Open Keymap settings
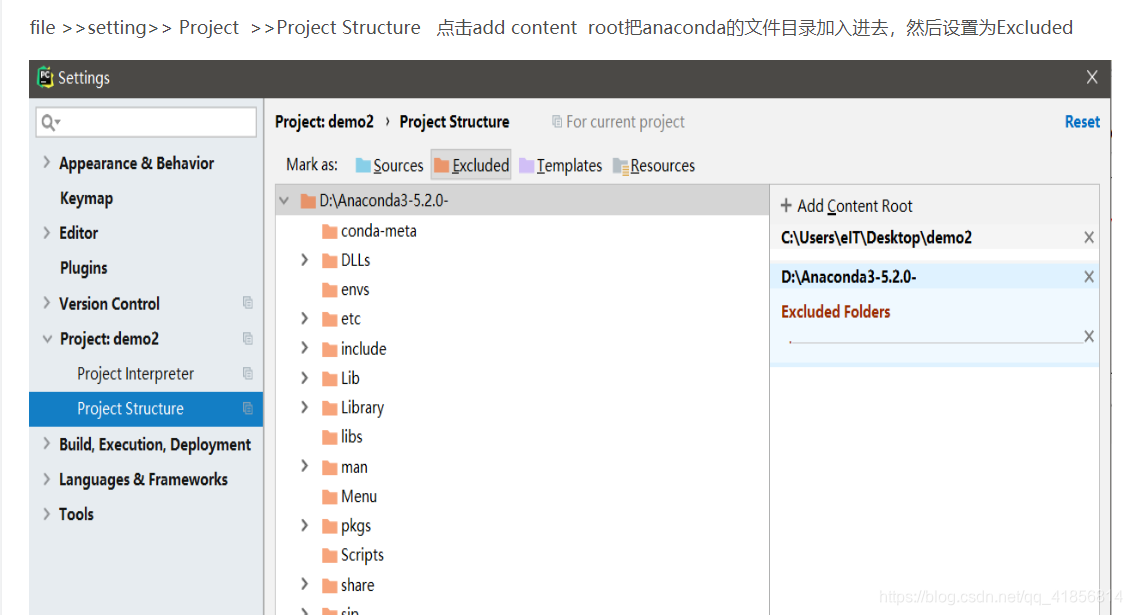1132x615 pixels. [87, 198]
